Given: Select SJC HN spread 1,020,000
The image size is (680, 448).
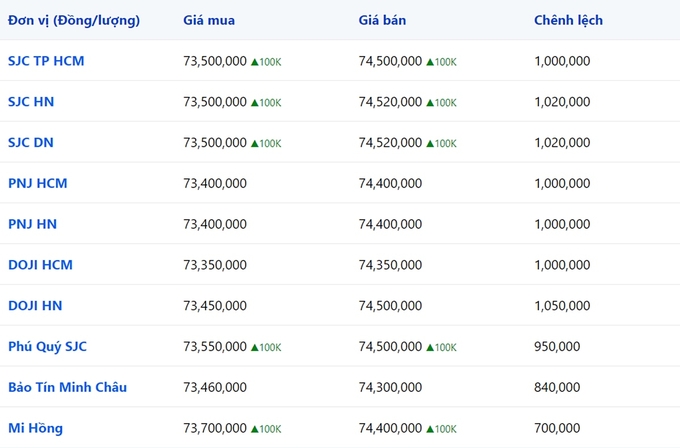Looking at the screenshot, I should (x=562, y=102).
